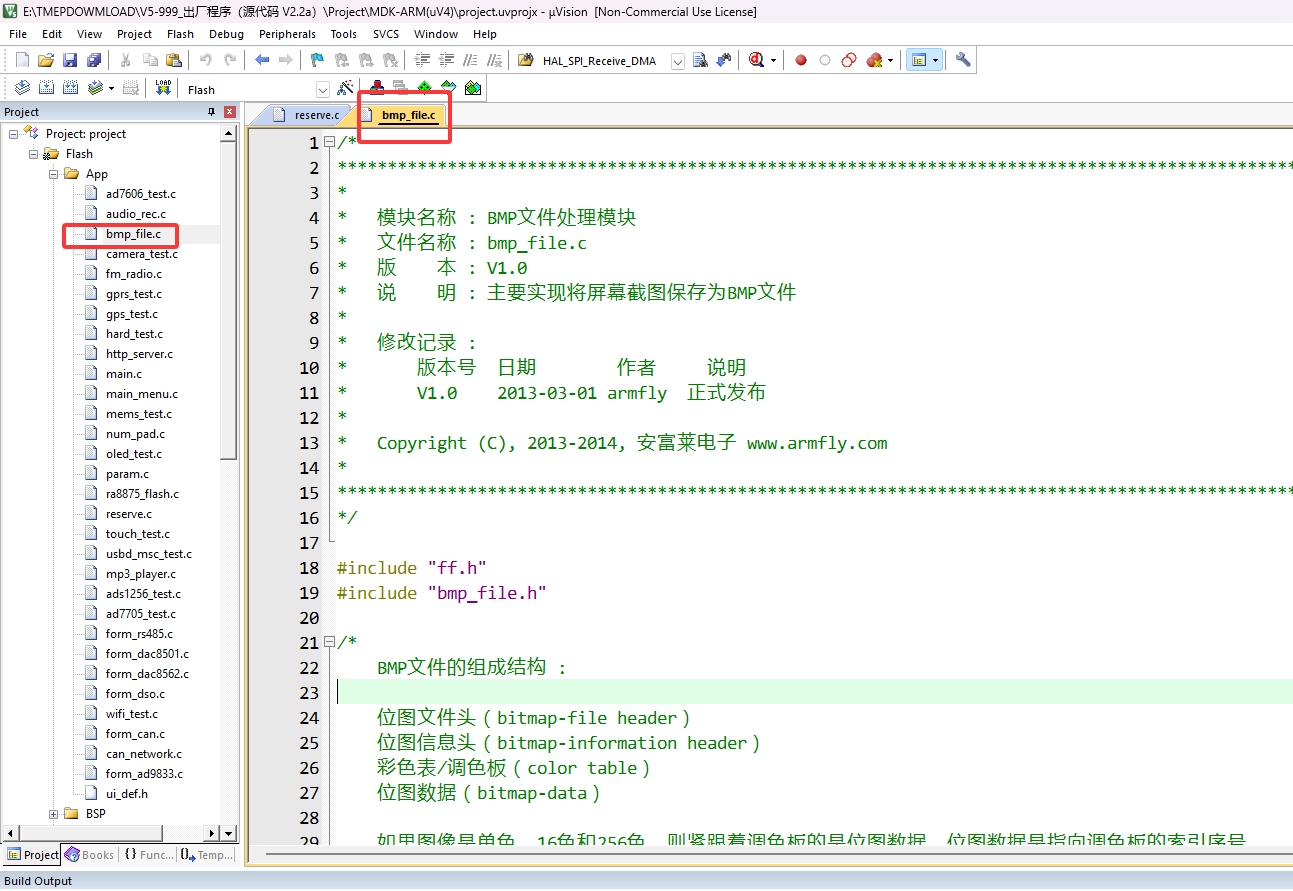
Task: Open the File menu
Action: tap(18, 34)
